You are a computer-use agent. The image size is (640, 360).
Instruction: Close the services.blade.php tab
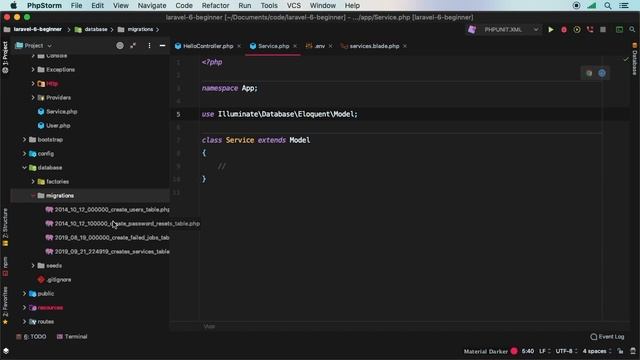pos(404,46)
